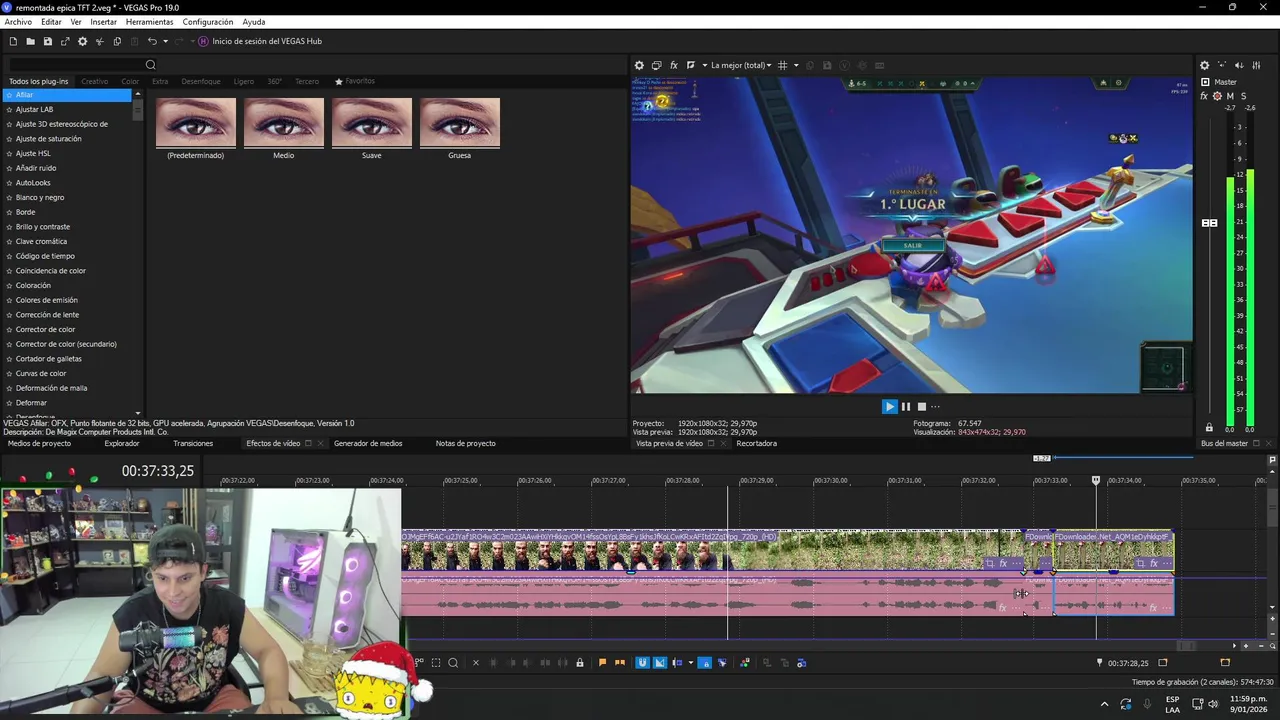Choose the Suave preset thumbnail
This screenshot has width=1280, height=720.
pos(372,123)
